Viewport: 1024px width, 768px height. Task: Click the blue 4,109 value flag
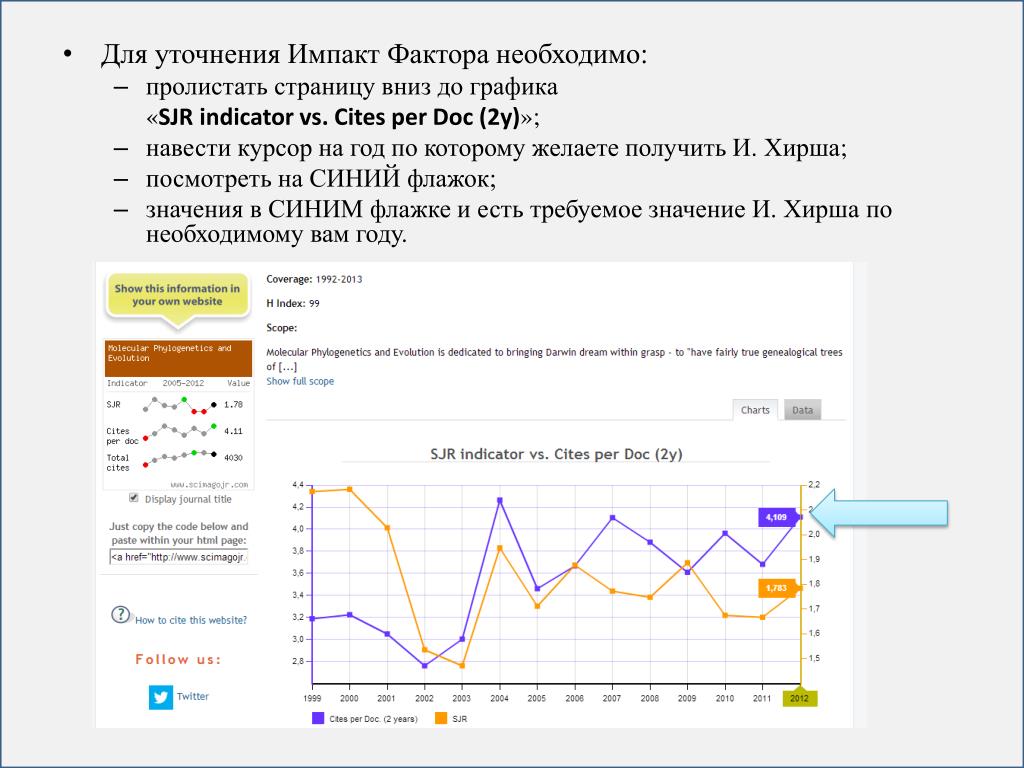(x=776, y=517)
